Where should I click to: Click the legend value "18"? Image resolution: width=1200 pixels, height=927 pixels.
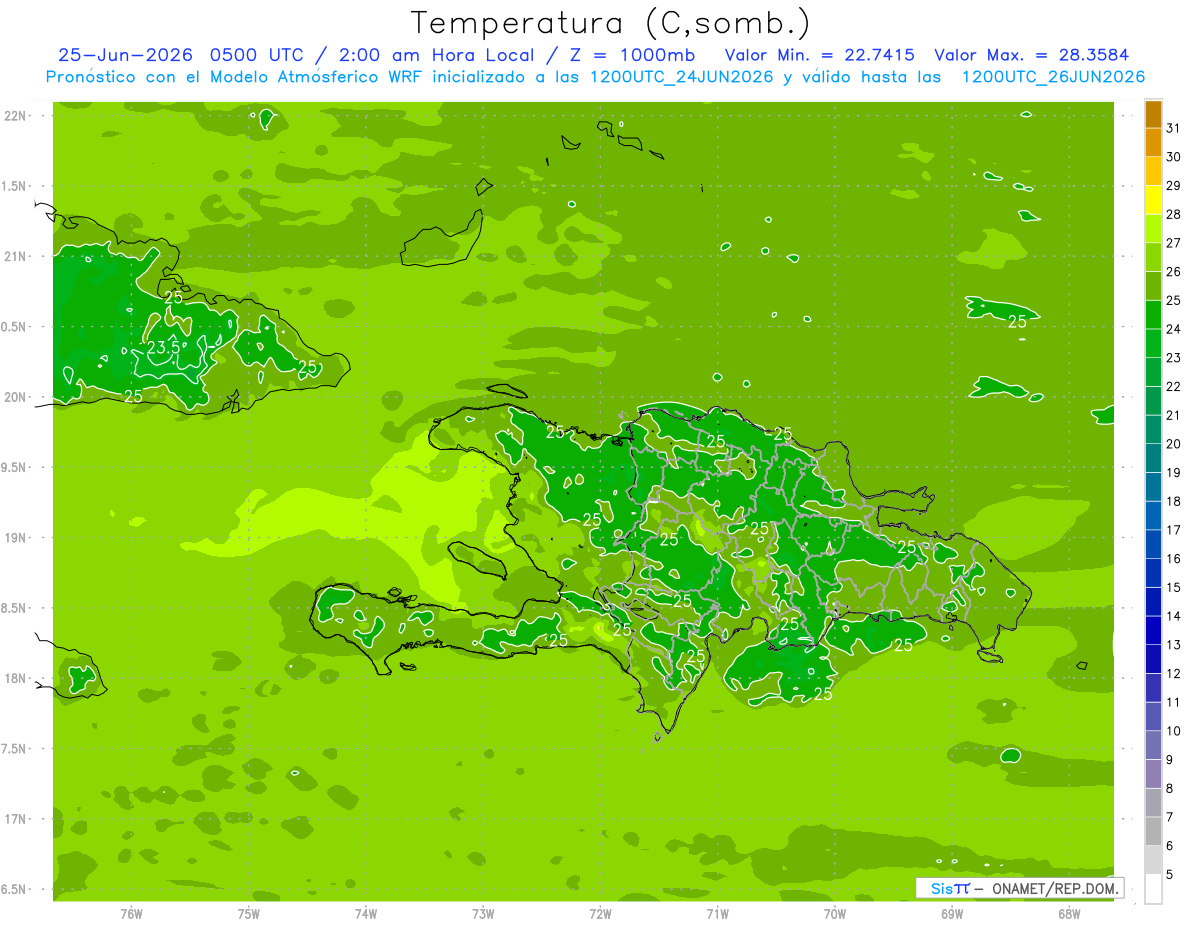[x=1173, y=501]
